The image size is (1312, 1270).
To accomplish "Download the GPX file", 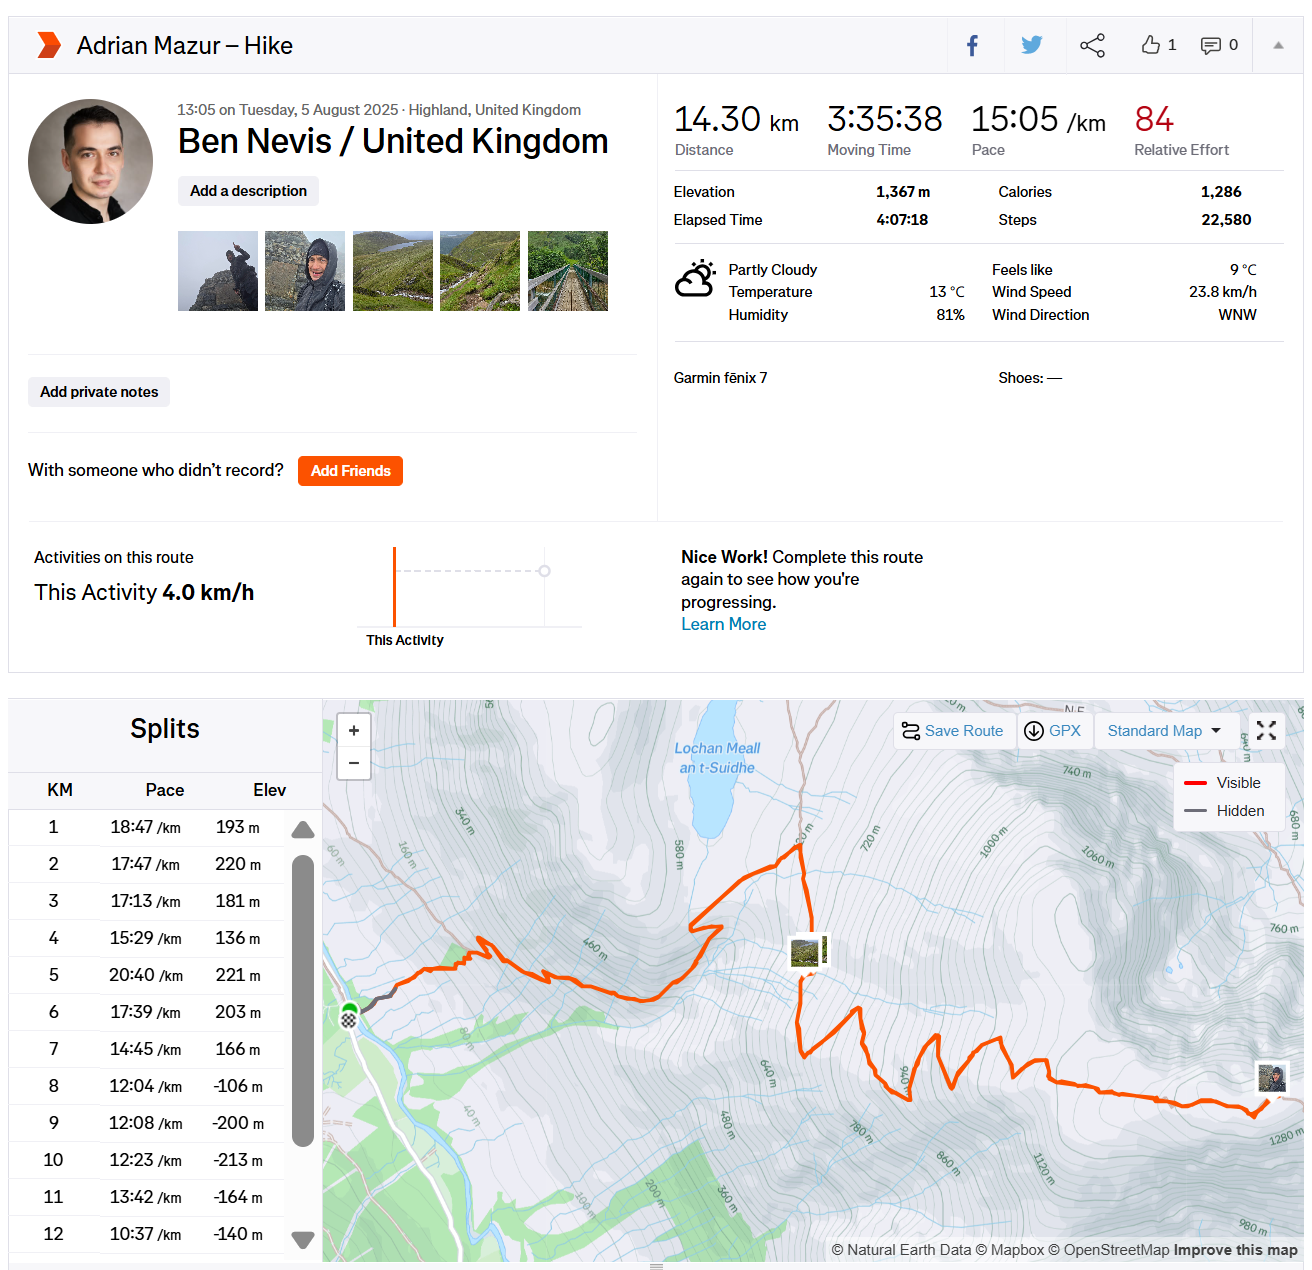I will [x=1053, y=731].
